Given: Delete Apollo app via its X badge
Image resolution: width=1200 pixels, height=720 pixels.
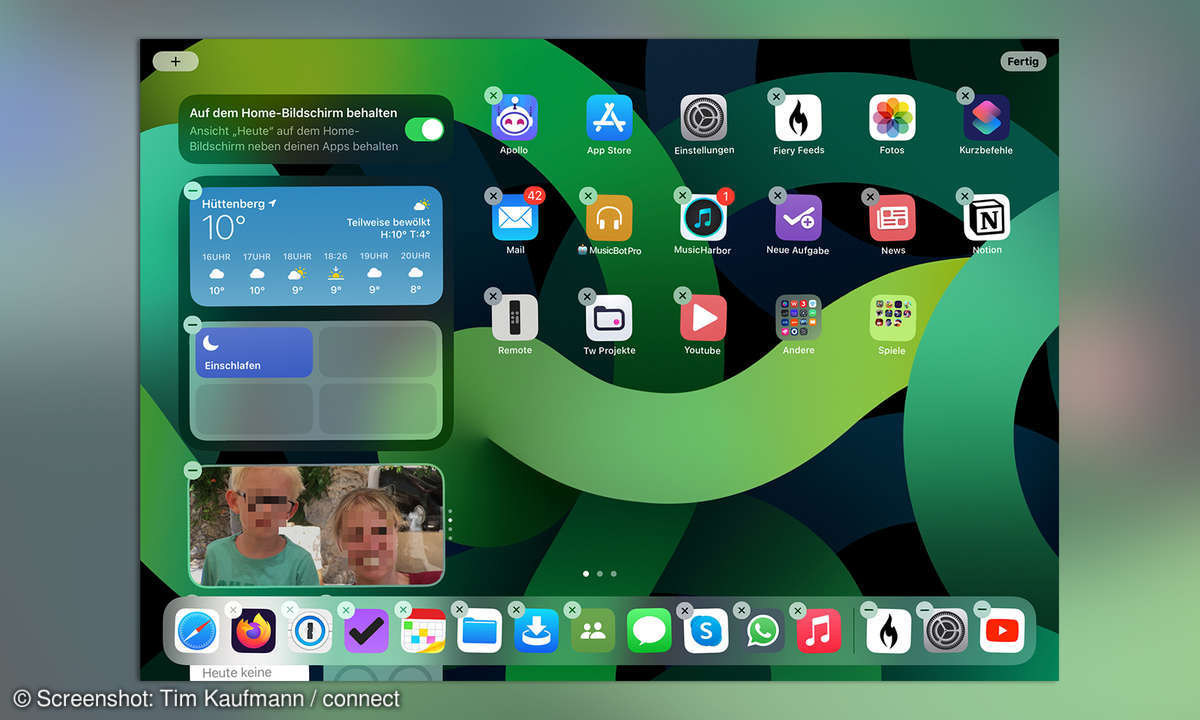Looking at the screenshot, I should tap(492, 96).
